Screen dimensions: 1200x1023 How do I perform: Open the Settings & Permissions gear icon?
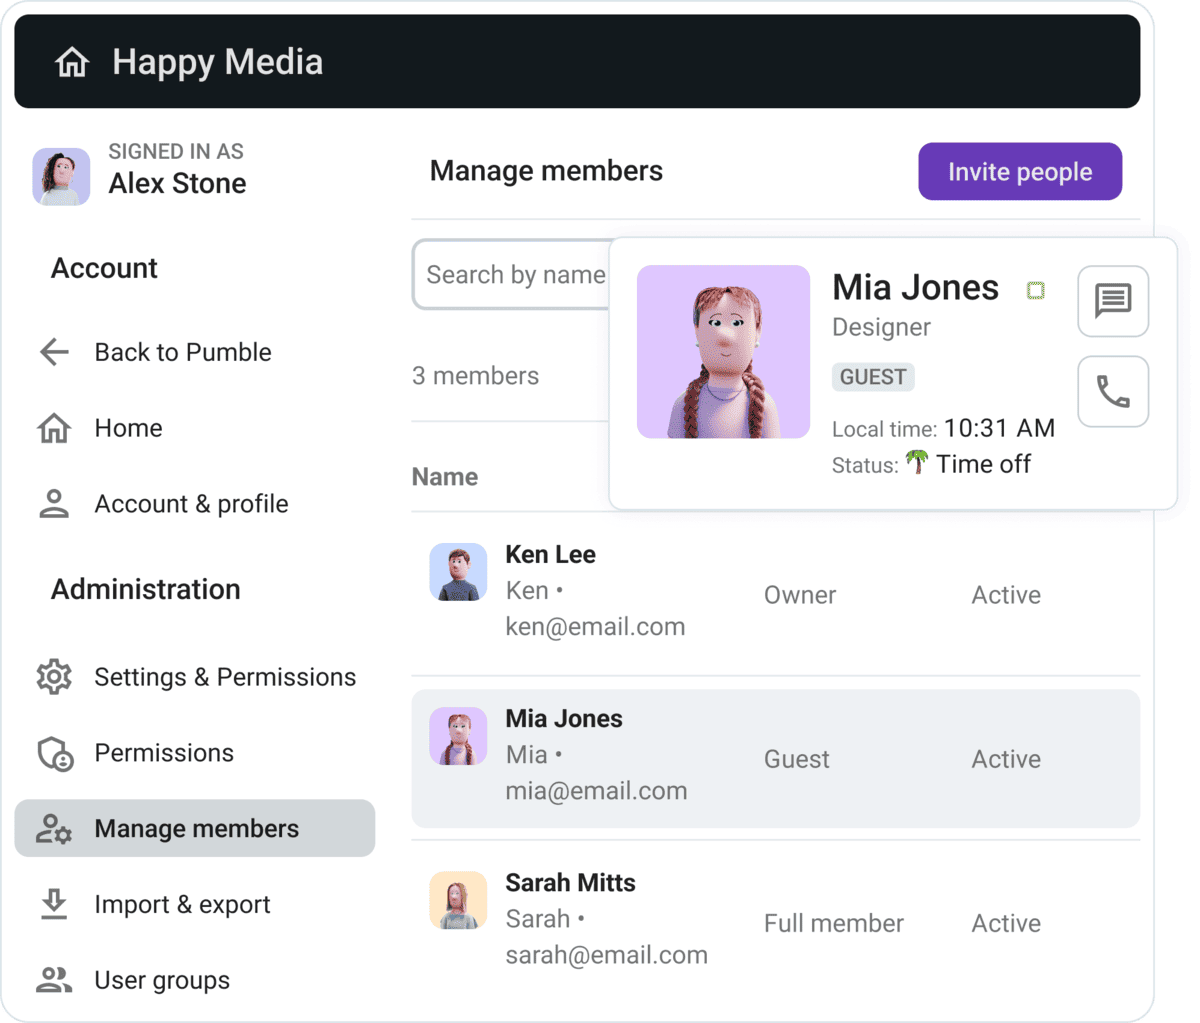[54, 677]
